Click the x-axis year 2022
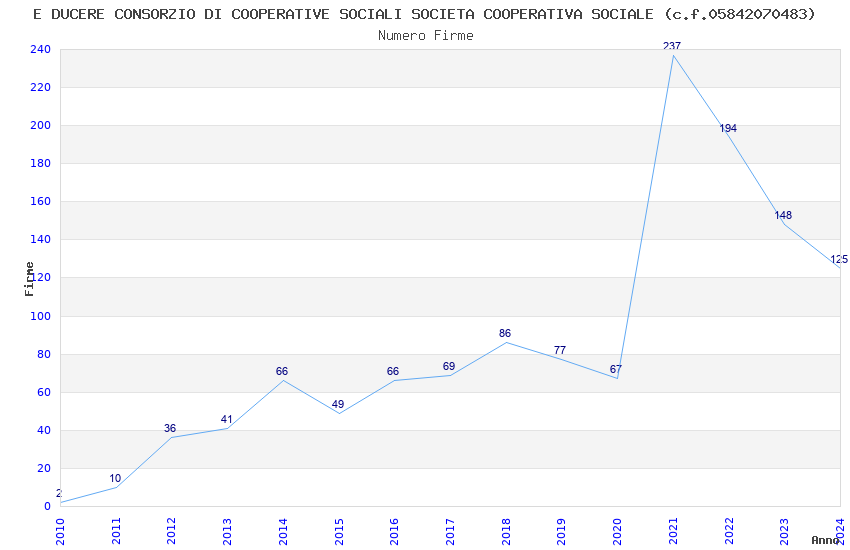This screenshot has height=550, width=850. (729, 531)
